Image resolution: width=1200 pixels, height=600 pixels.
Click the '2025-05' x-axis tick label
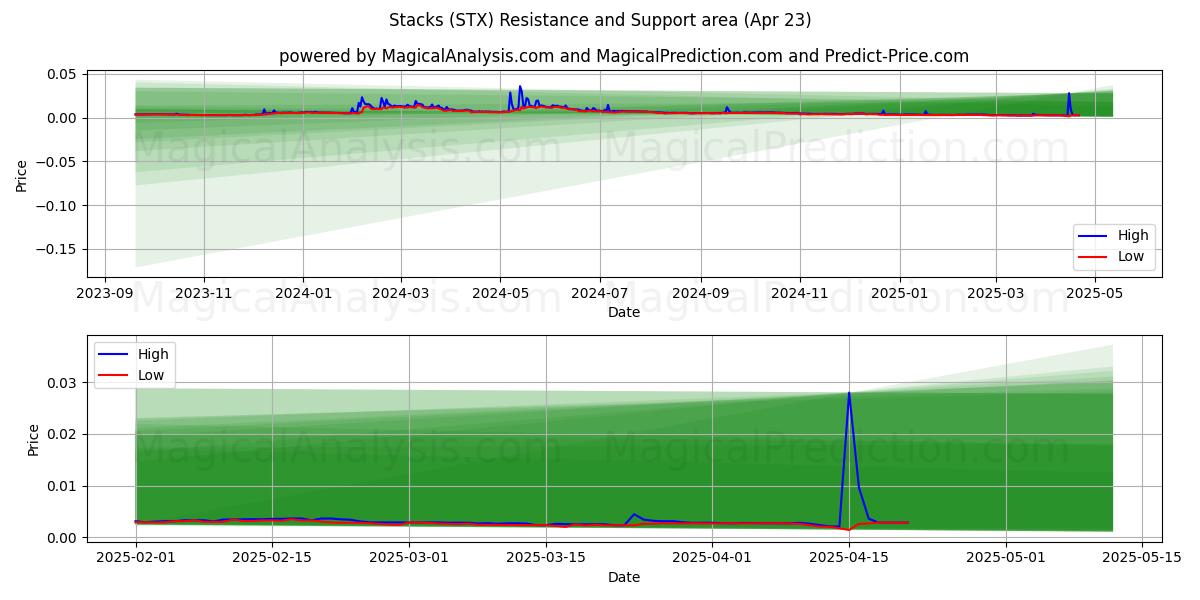coord(1096,294)
